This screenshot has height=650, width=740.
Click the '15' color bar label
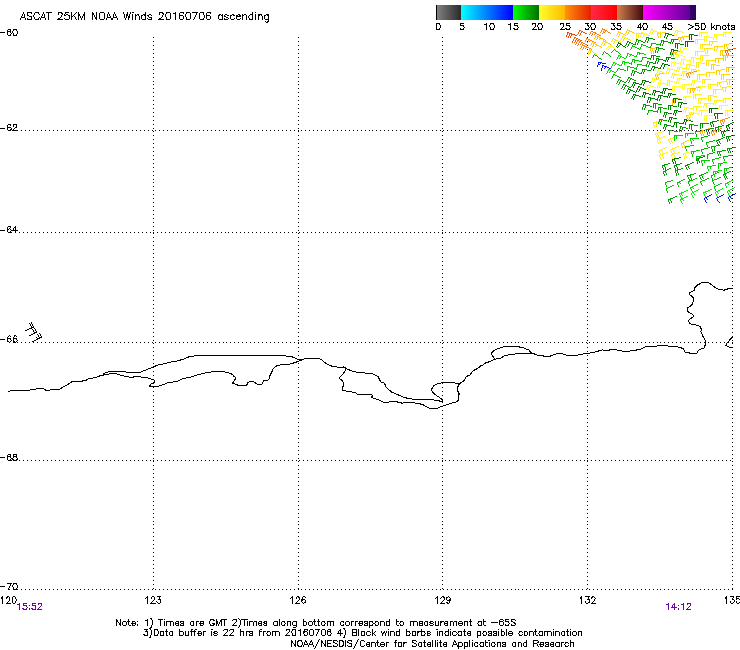point(513,27)
